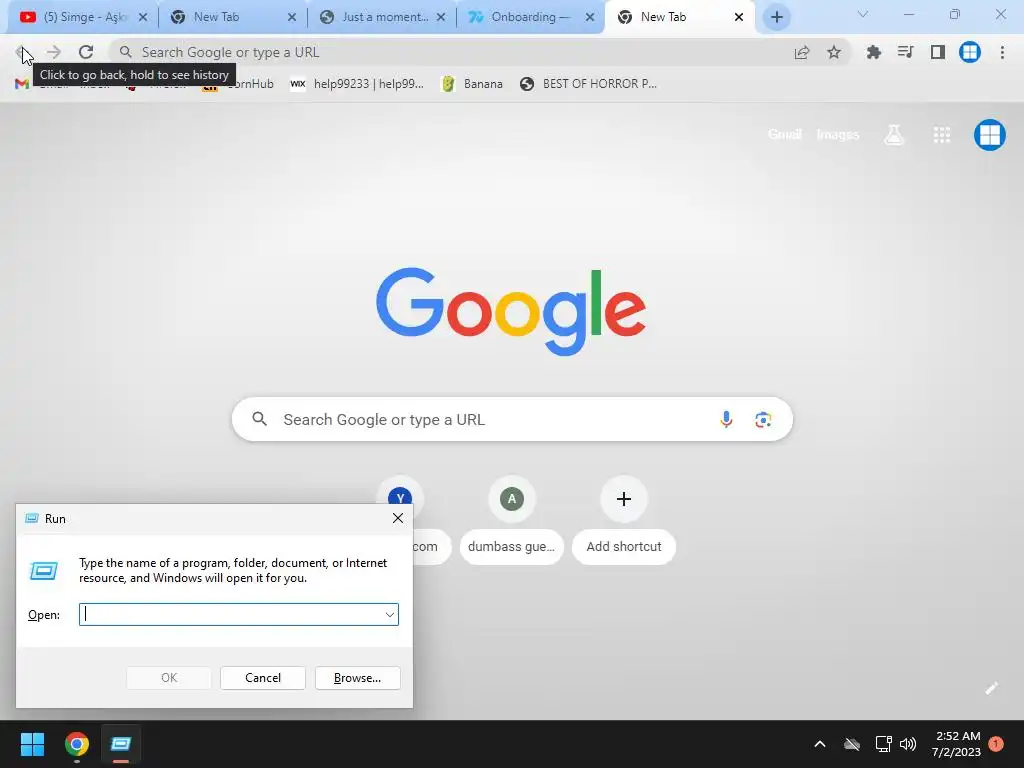Click the browser back arrow

tap(22, 52)
